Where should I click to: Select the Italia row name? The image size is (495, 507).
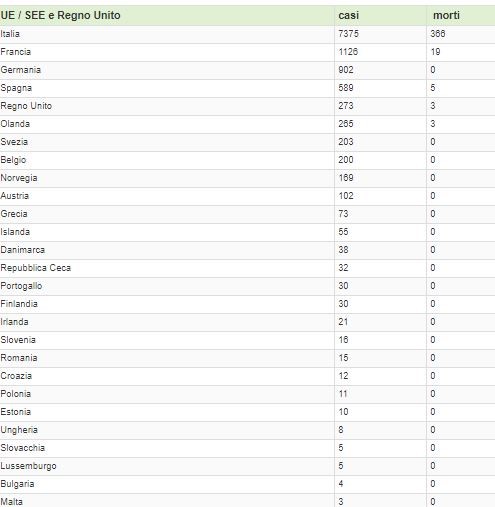tap(10, 34)
